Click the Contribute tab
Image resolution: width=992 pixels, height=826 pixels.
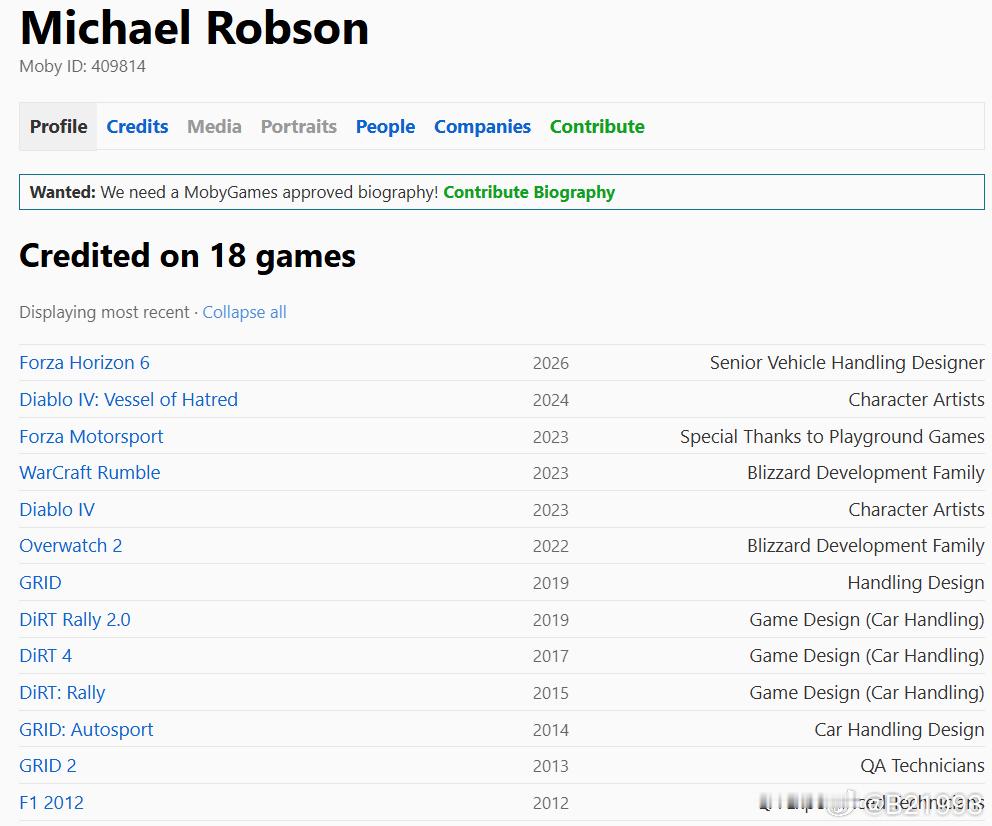coord(597,126)
